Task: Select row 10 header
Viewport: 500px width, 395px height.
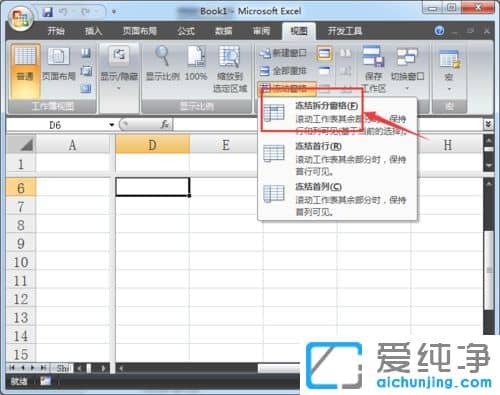Action: pos(21,262)
